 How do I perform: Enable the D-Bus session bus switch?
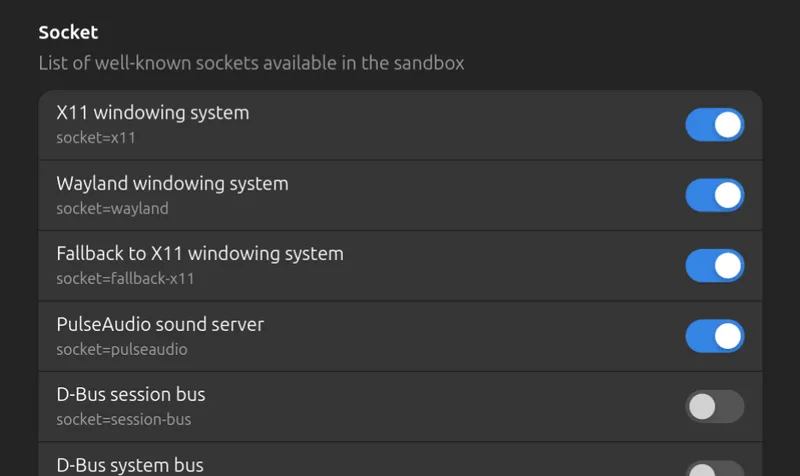[714, 407]
